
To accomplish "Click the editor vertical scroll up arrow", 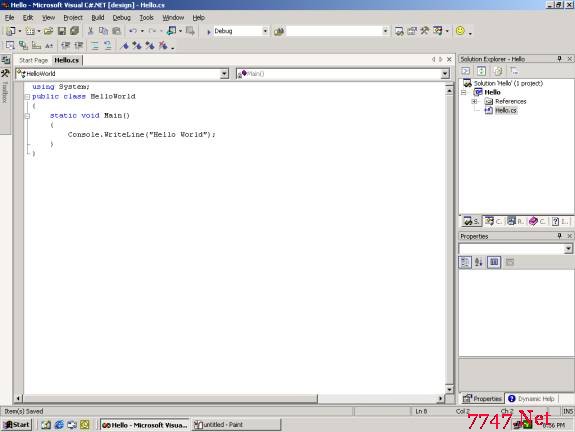I will pos(450,90).
